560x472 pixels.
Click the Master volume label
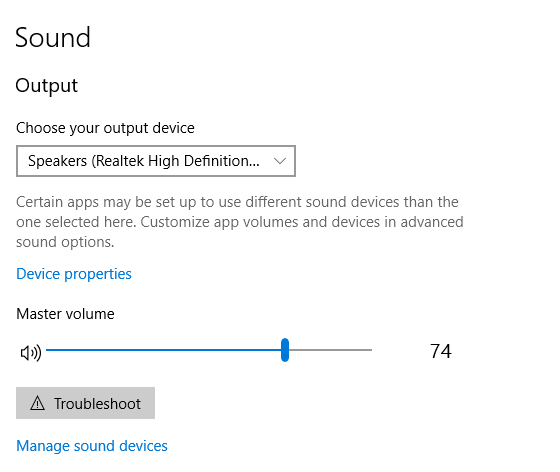pos(65,314)
